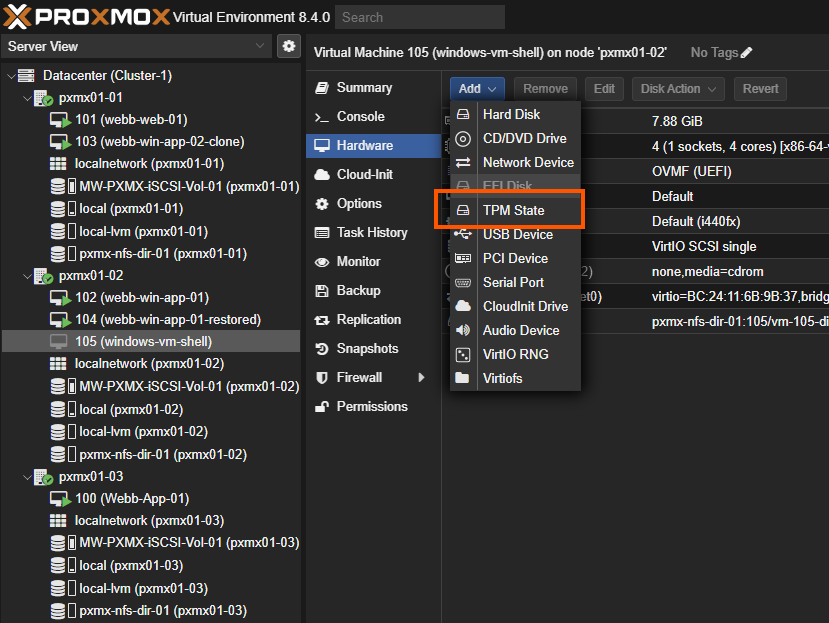Viewport: 829px width, 623px height.
Task: Expand the Firewall submenu arrow
Action: pyautogui.click(x=421, y=378)
